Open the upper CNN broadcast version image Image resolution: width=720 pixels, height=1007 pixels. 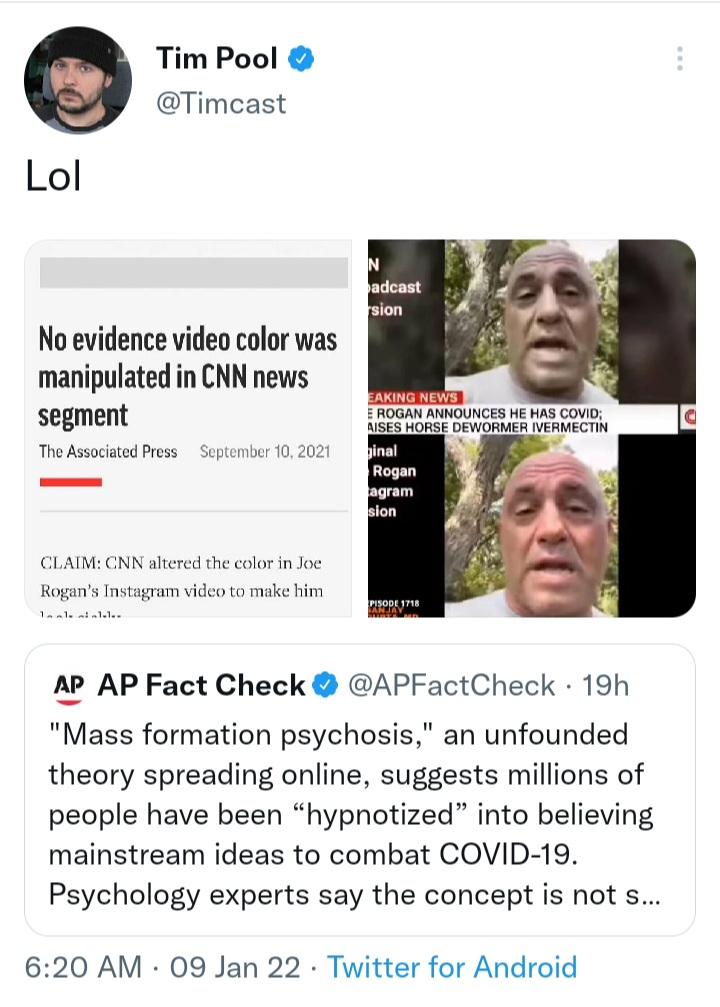click(531, 321)
